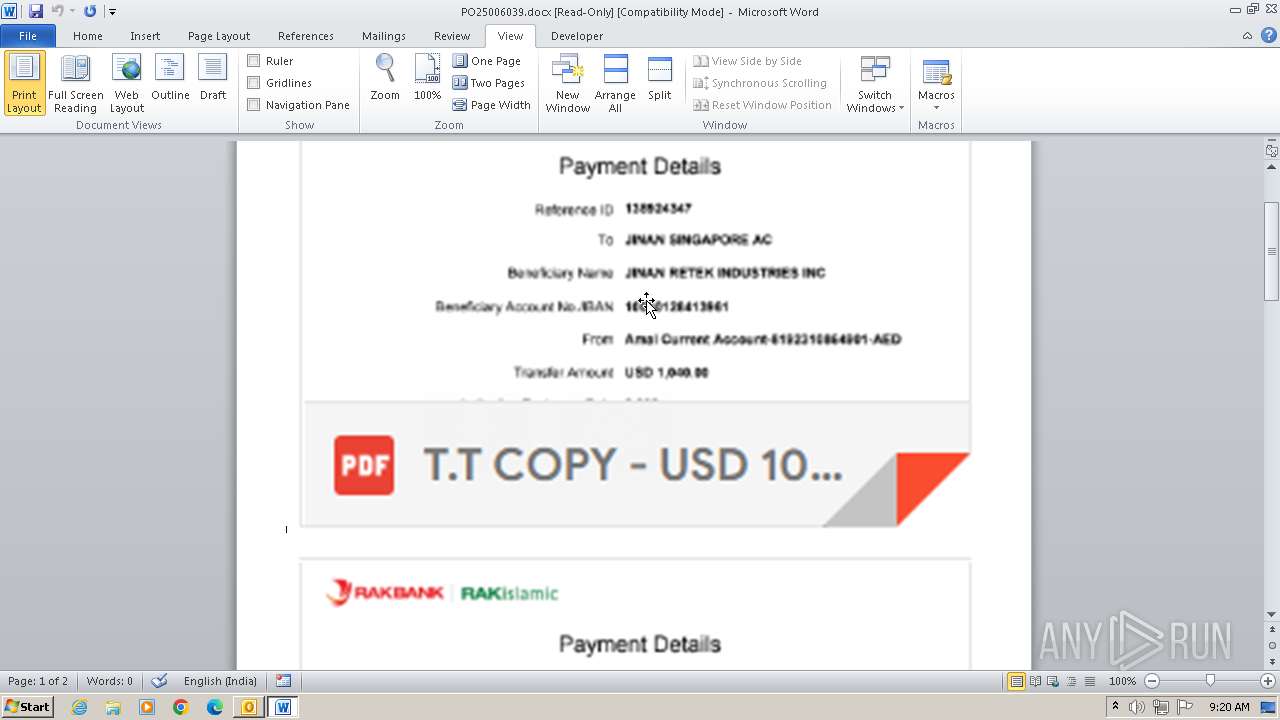Click the zoom slider handle

[1210, 681]
